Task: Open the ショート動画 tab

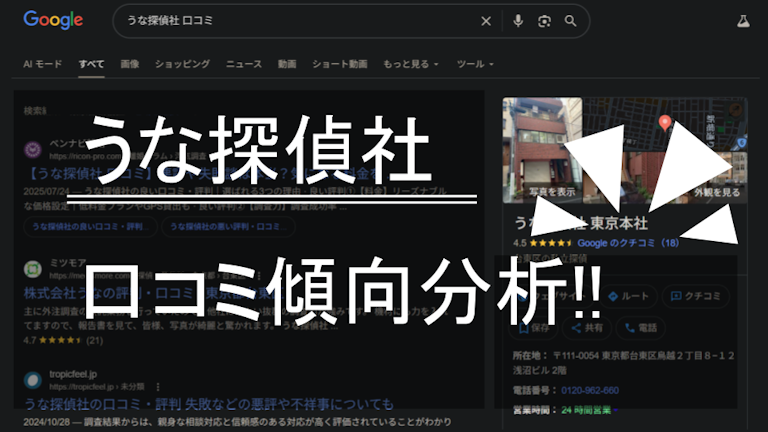Action: tap(340, 64)
